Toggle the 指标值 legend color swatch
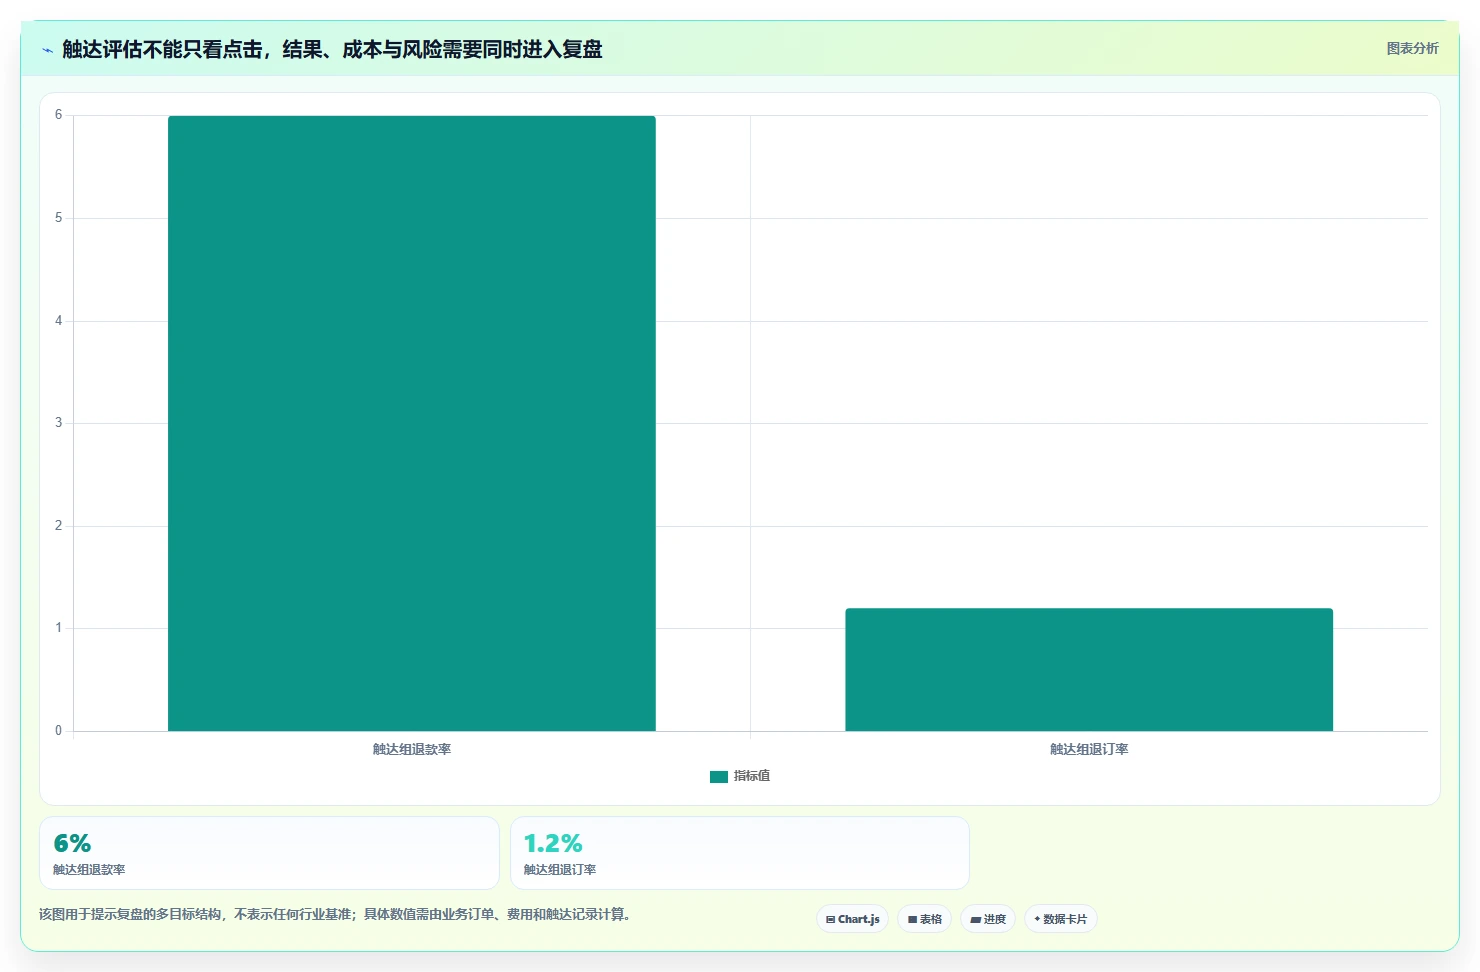 pyautogui.click(x=719, y=776)
